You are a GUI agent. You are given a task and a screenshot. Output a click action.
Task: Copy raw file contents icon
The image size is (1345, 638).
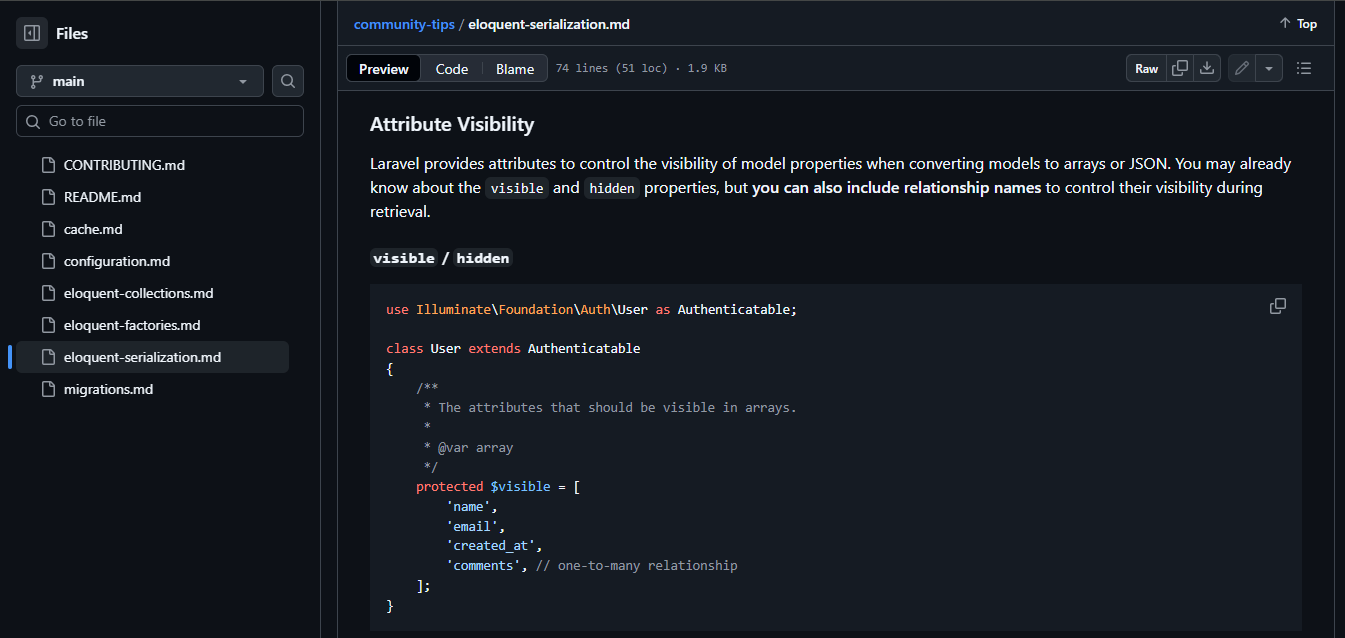click(1180, 68)
